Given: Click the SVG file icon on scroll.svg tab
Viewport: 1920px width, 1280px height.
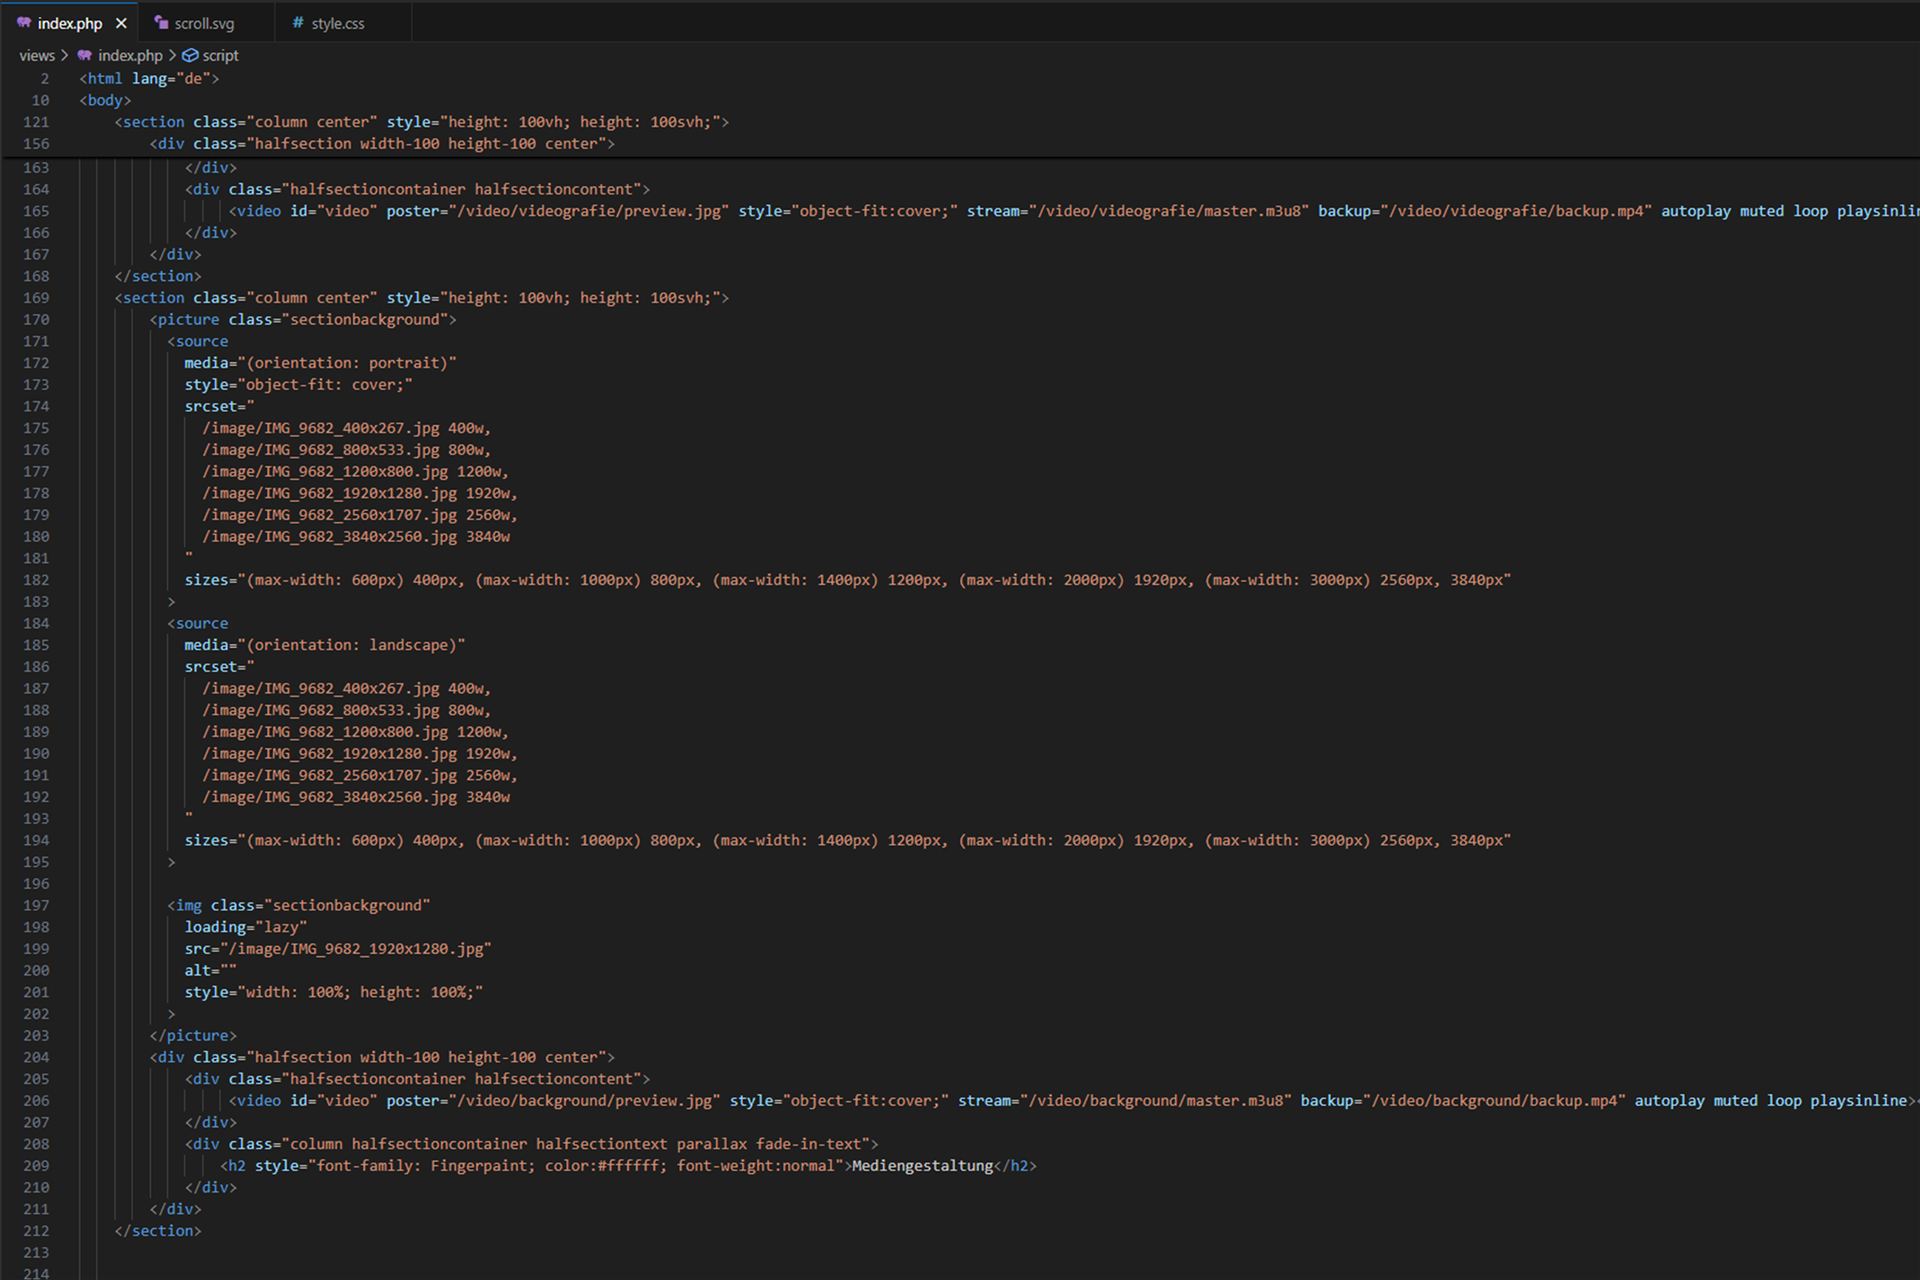Looking at the screenshot, I should (x=161, y=22).
